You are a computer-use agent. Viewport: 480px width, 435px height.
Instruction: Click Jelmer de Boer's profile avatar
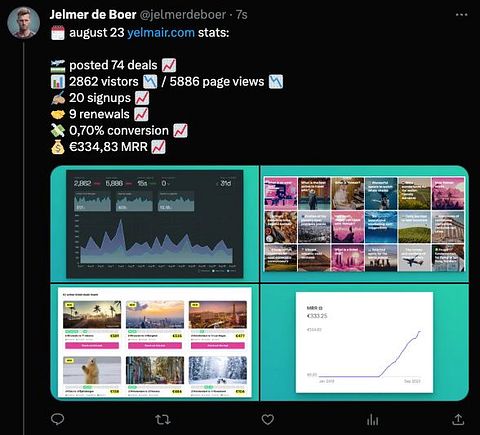(x=23, y=22)
